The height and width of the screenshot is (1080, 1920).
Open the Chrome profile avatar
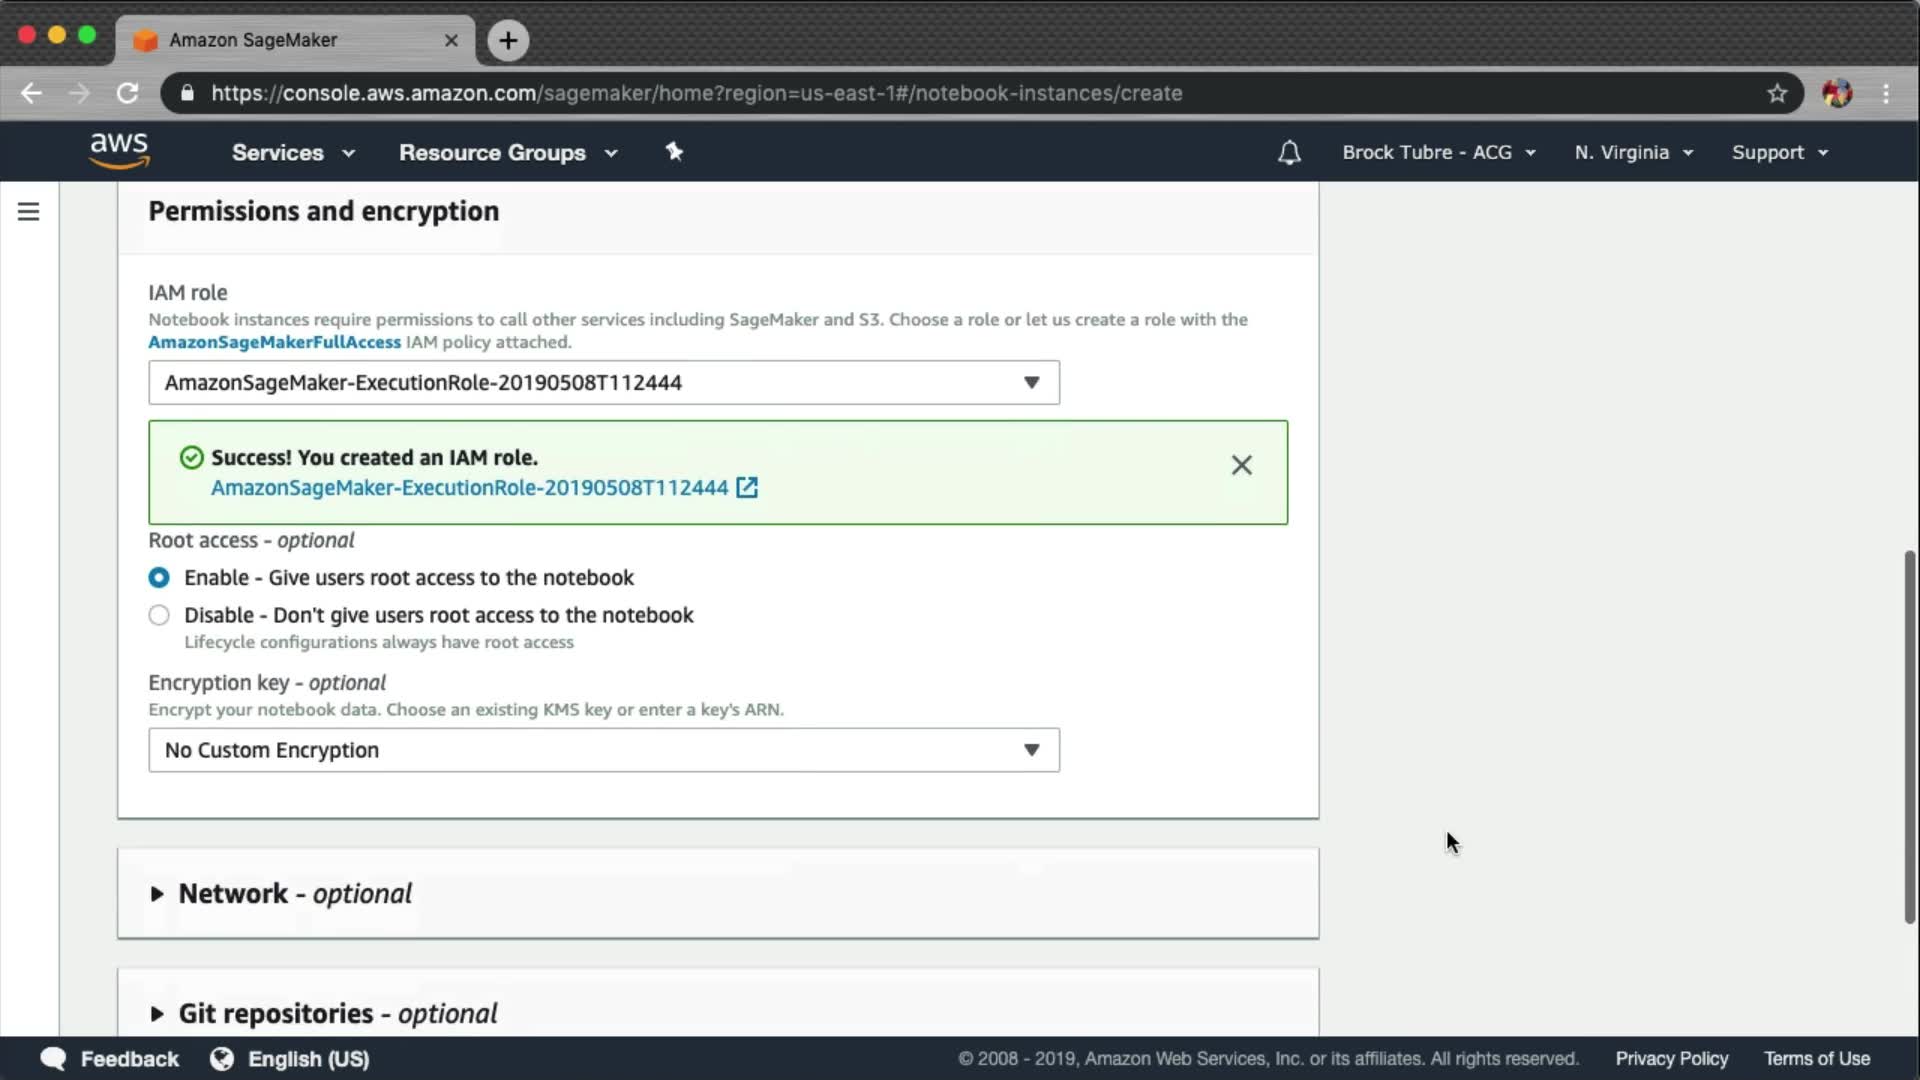[1836, 93]
